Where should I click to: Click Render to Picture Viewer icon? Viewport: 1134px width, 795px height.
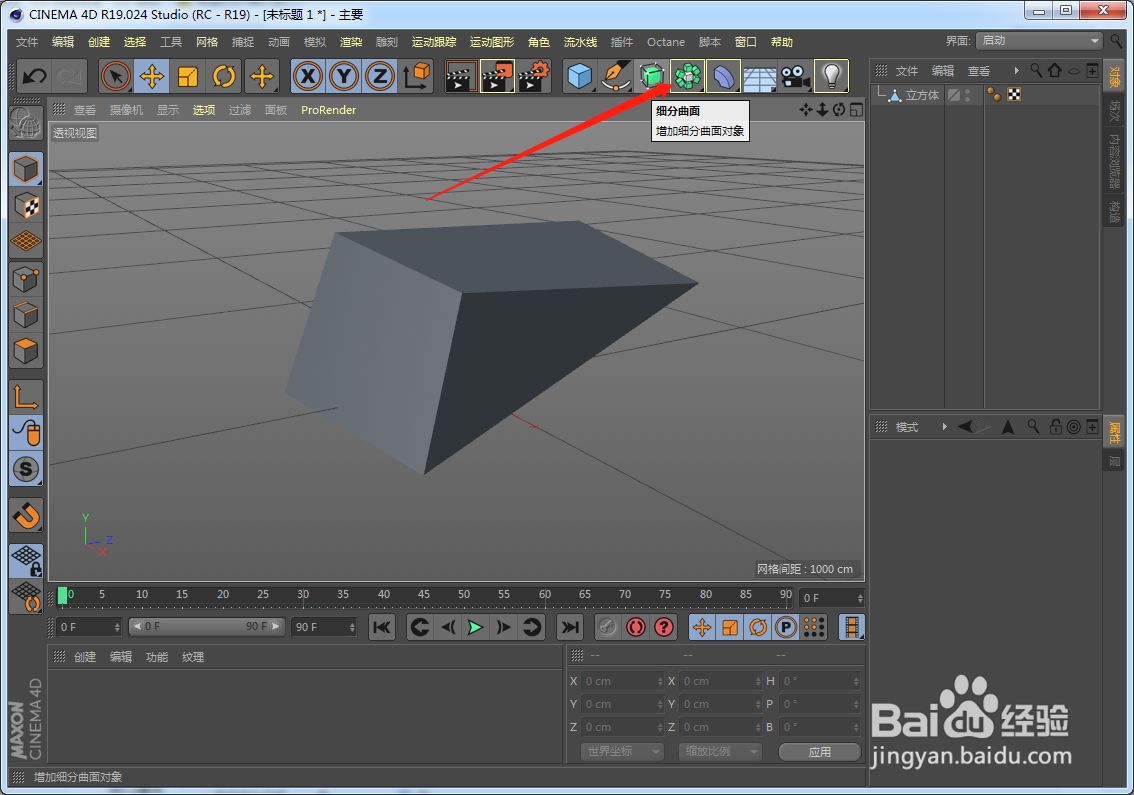point(497,76)
